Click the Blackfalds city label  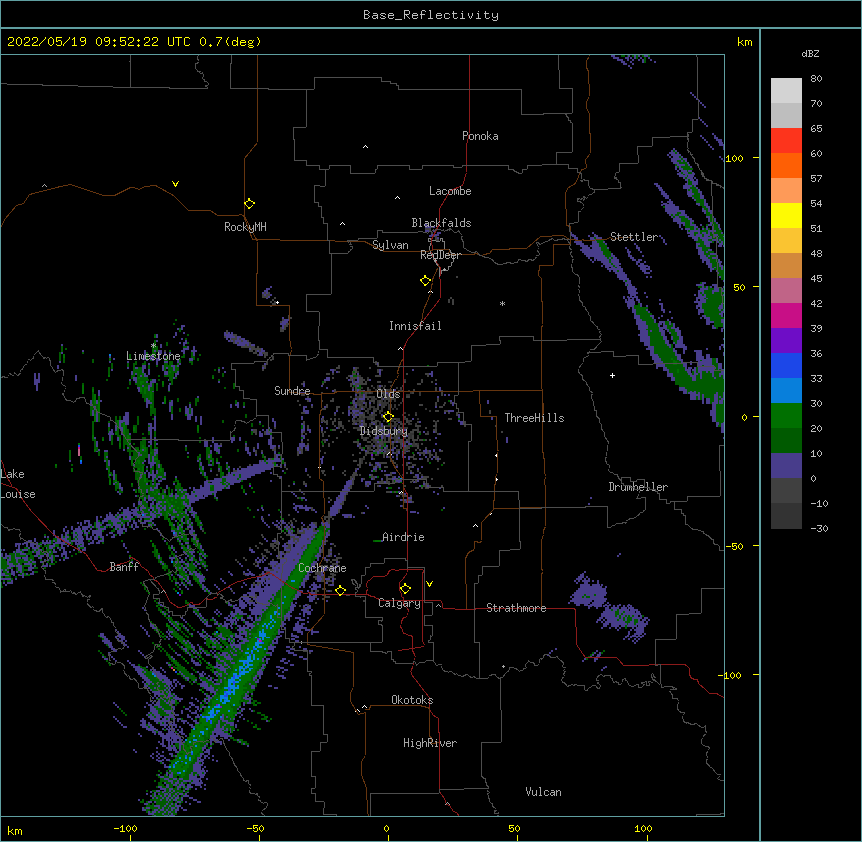pos(441,223)
